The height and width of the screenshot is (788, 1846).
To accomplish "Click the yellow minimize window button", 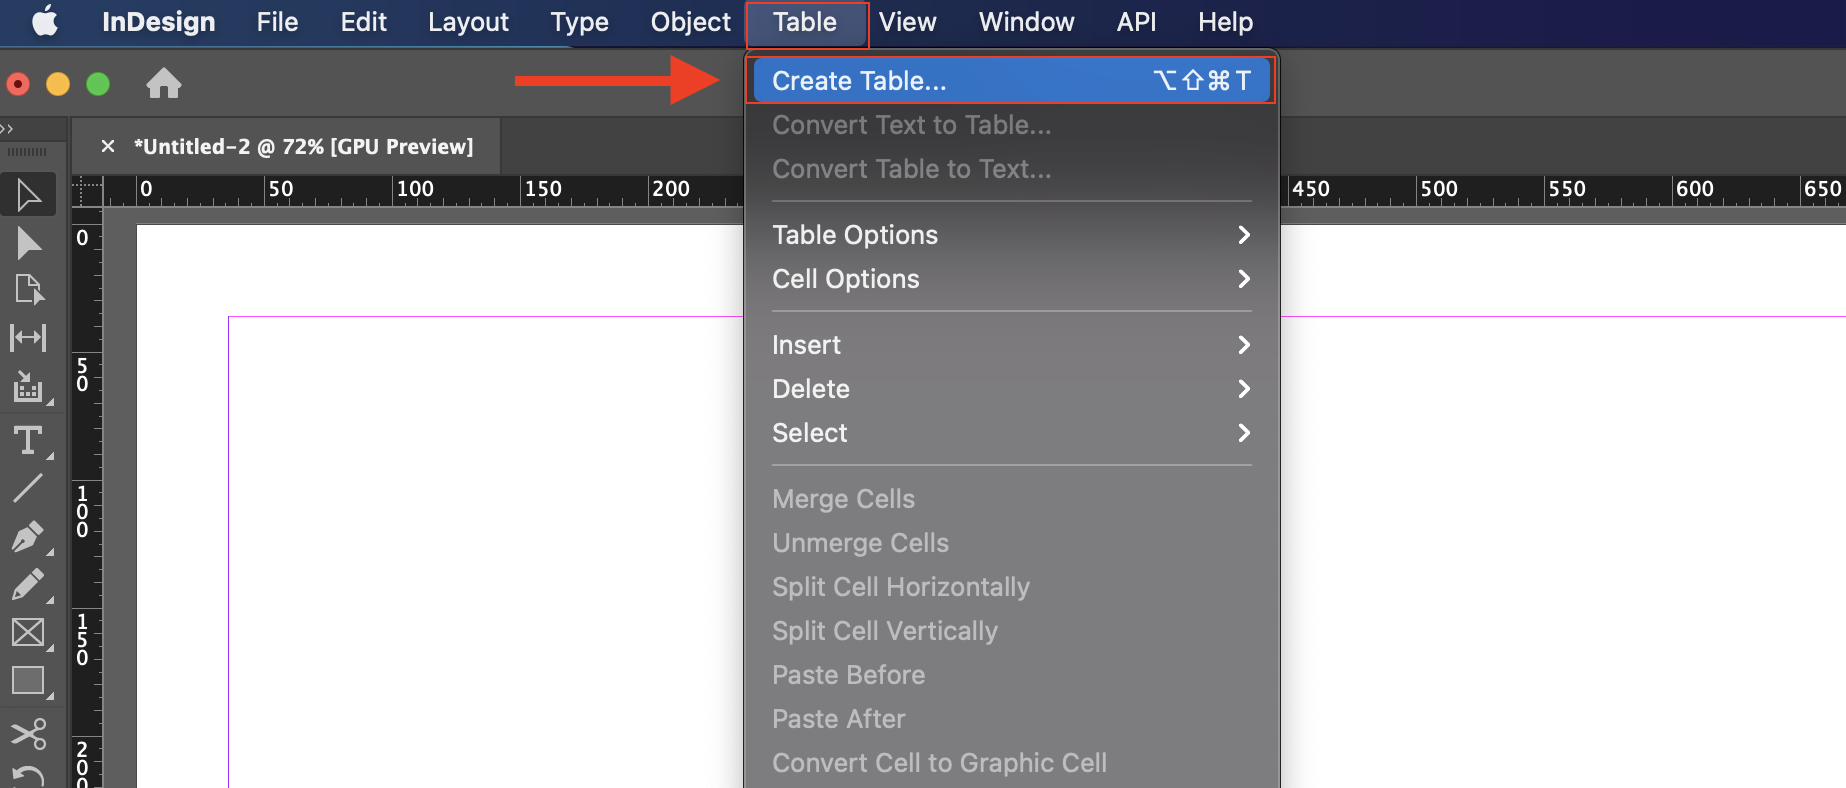I will [58, 84].
